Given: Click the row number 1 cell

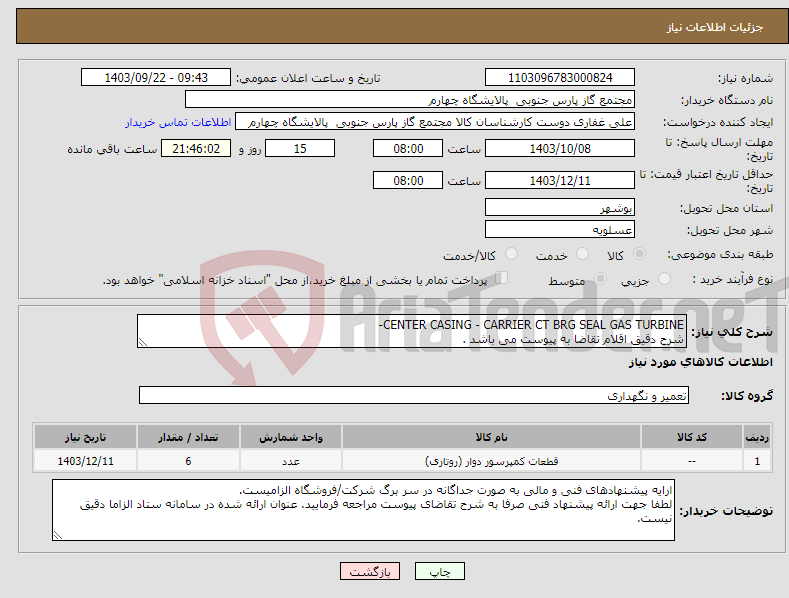Looking at the screenshot, I should point(757,461).
